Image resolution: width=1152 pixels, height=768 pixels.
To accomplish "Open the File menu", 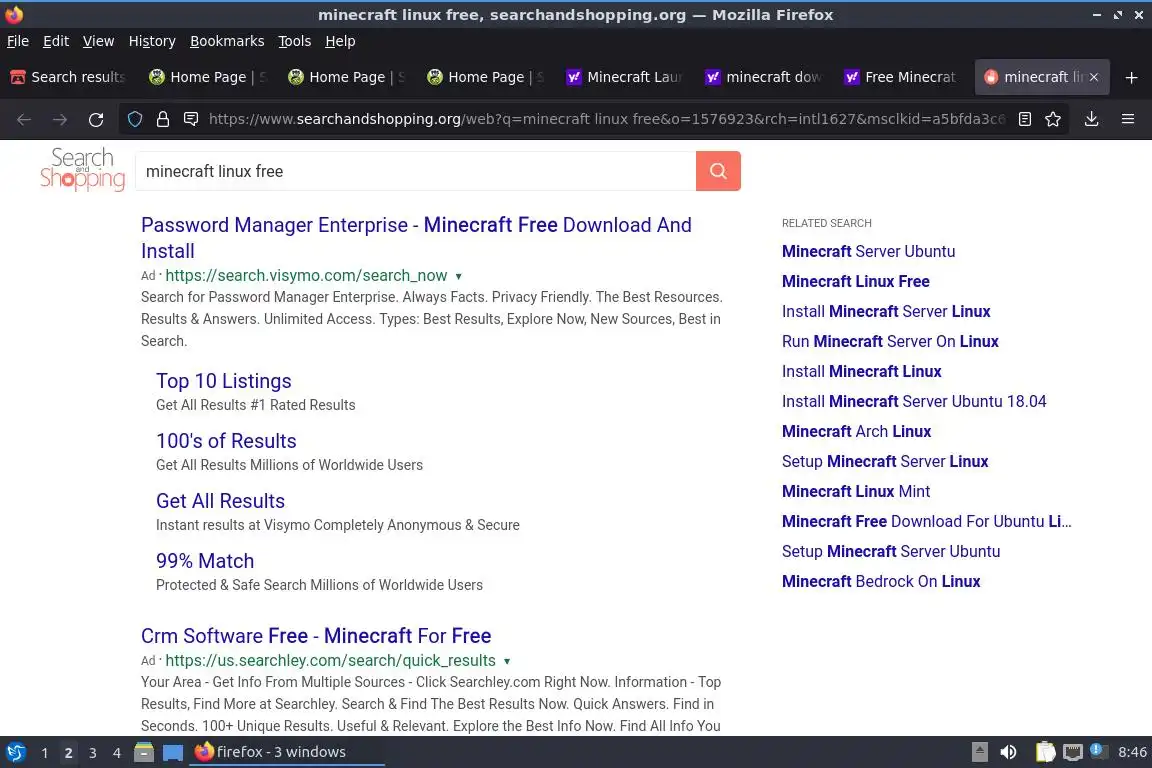I will coord(18,41).
